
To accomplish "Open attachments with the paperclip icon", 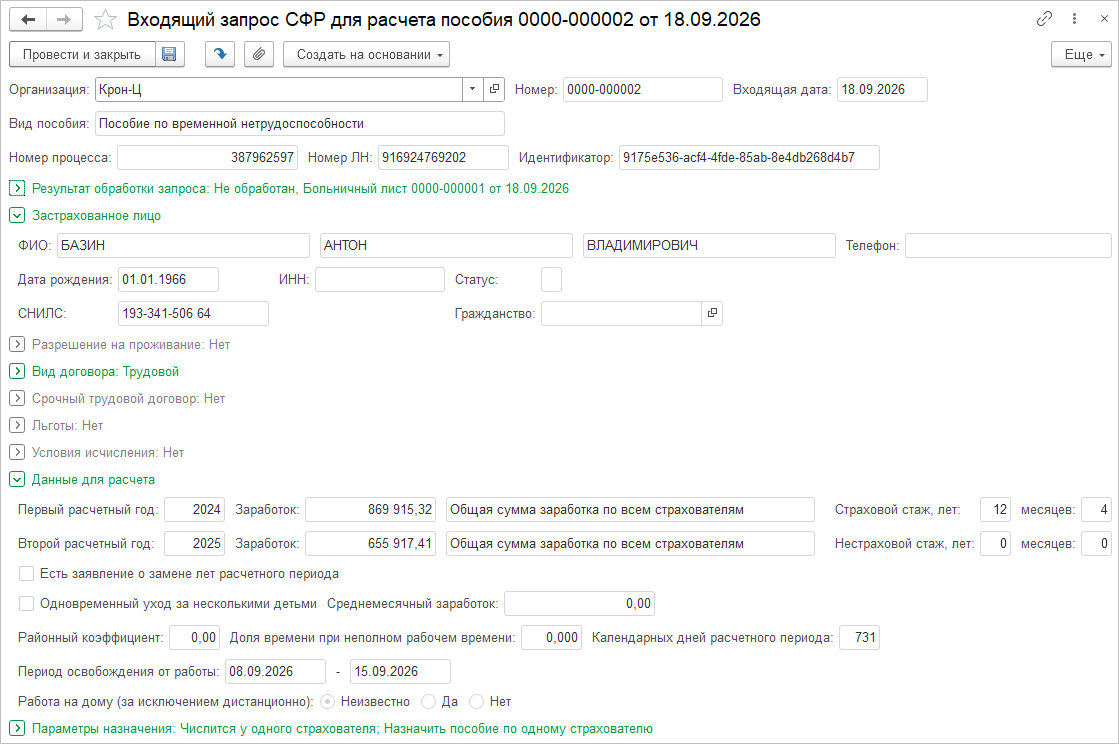I will tap(259, 54).
